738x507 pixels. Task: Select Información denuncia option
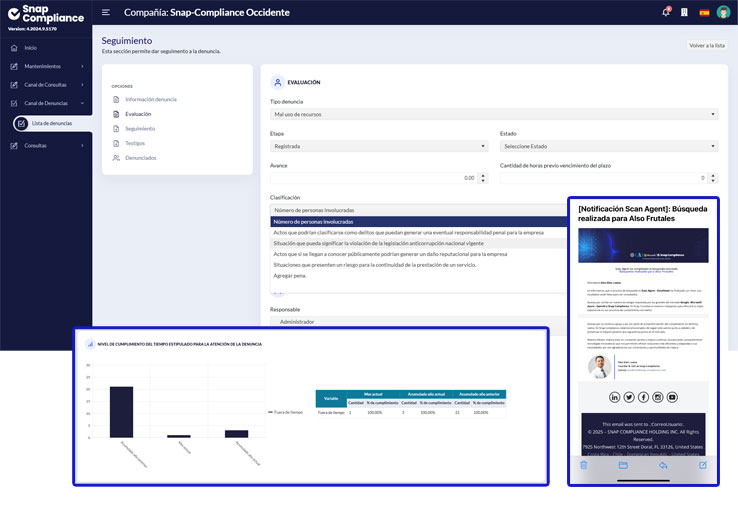(151, 99)
